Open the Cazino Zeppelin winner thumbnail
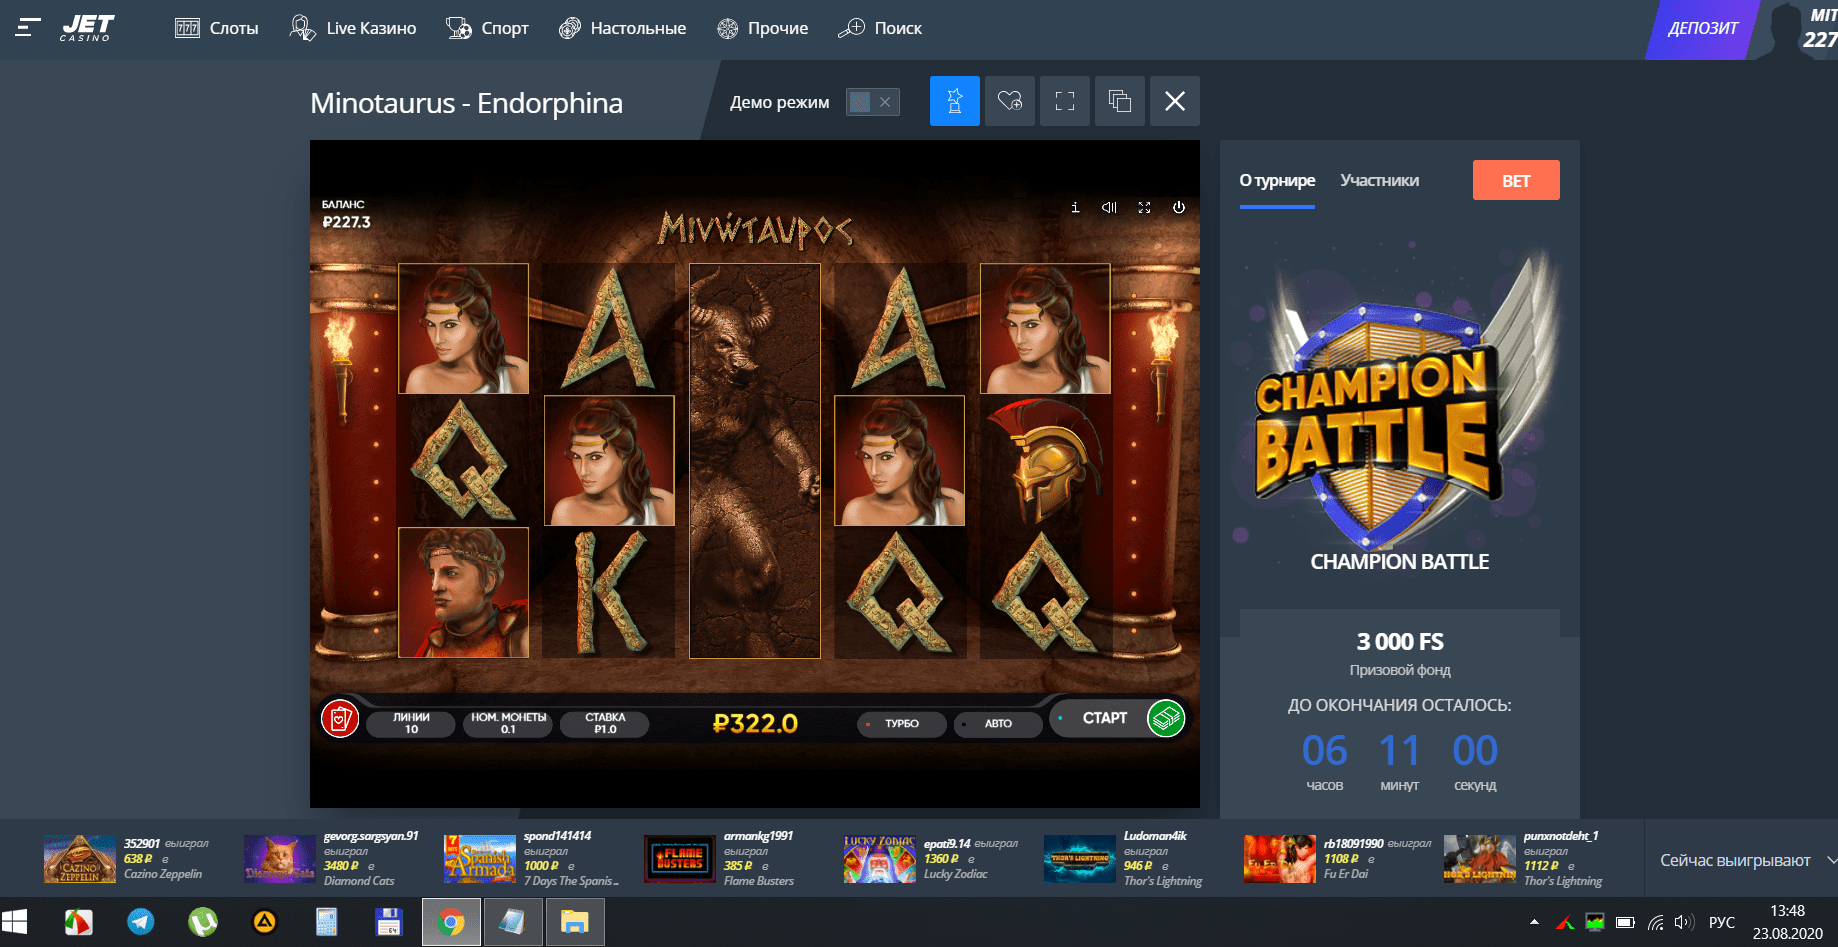1838x947 pixels. (80, 859)
